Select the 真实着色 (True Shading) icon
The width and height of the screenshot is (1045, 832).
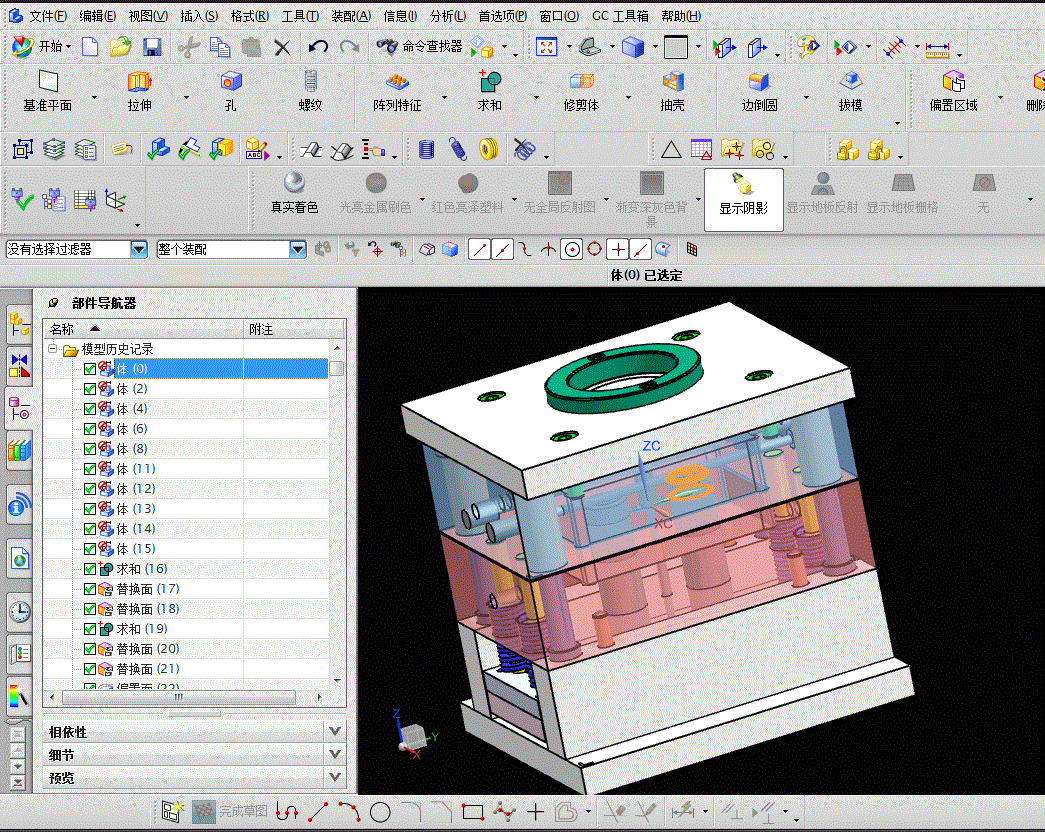(294, 184)
